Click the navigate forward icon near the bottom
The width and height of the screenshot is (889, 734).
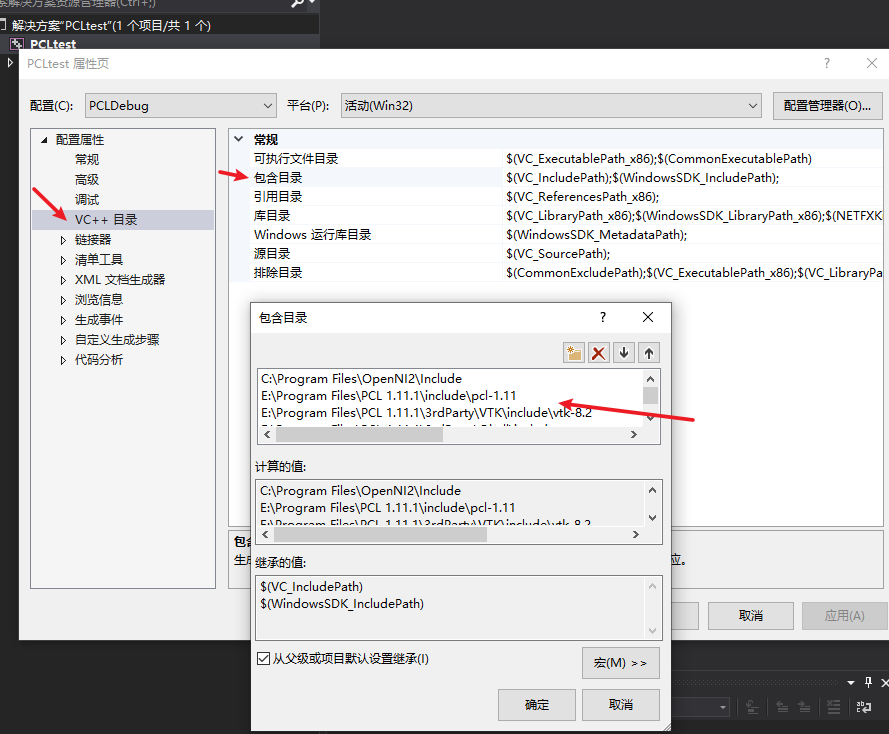pyautogui.click(x=804, y=707)
